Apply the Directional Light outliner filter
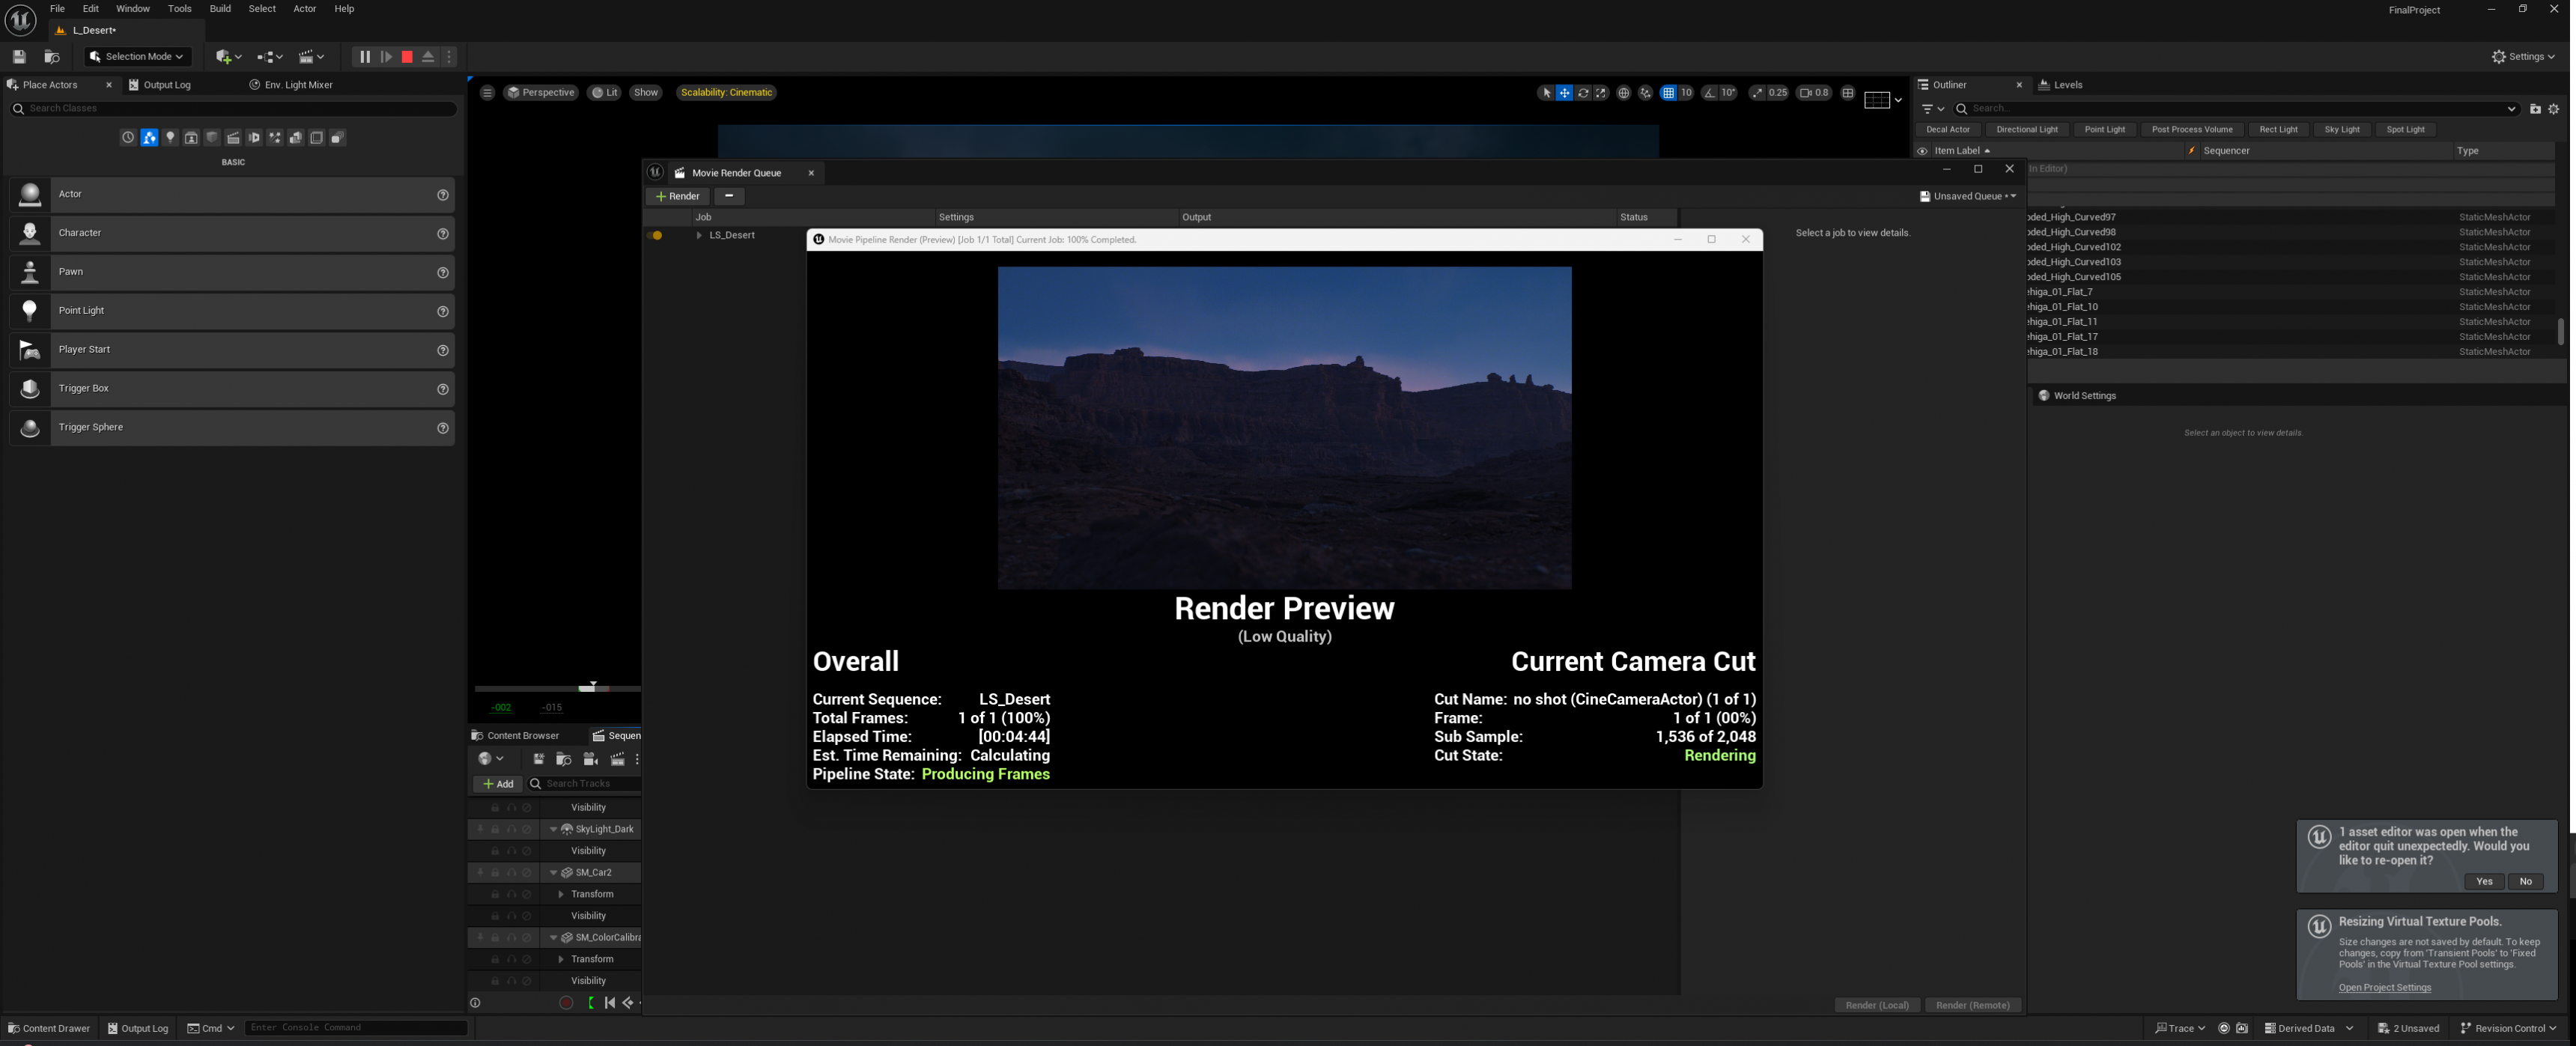2576x1046 pixels. pos(2026,130)
